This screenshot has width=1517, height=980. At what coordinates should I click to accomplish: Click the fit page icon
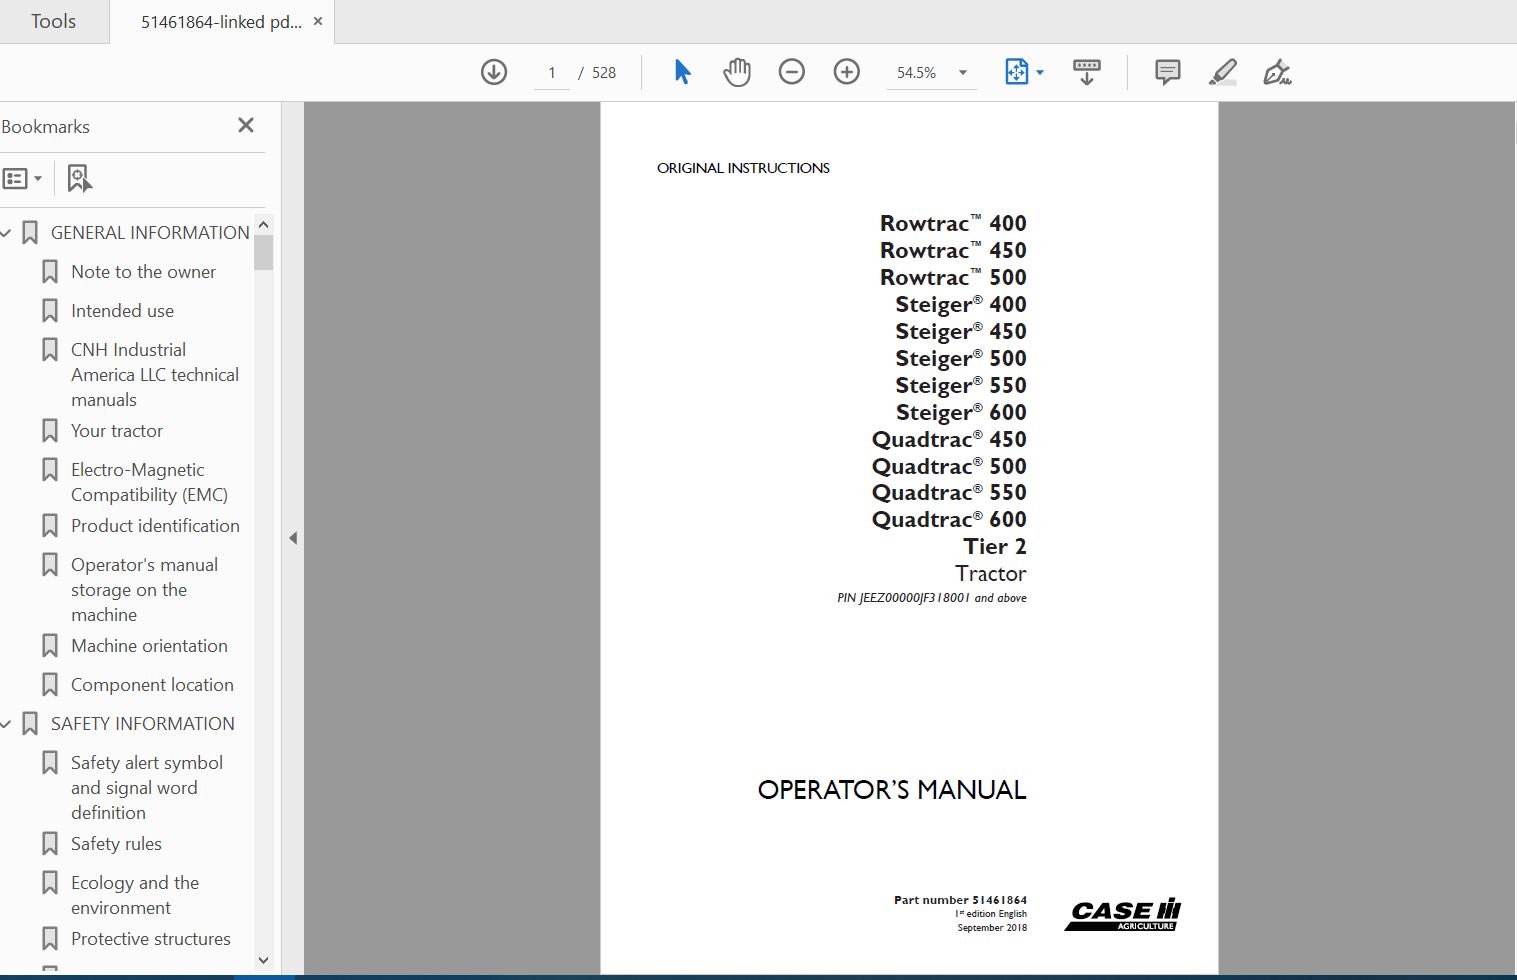point(1016,72)
